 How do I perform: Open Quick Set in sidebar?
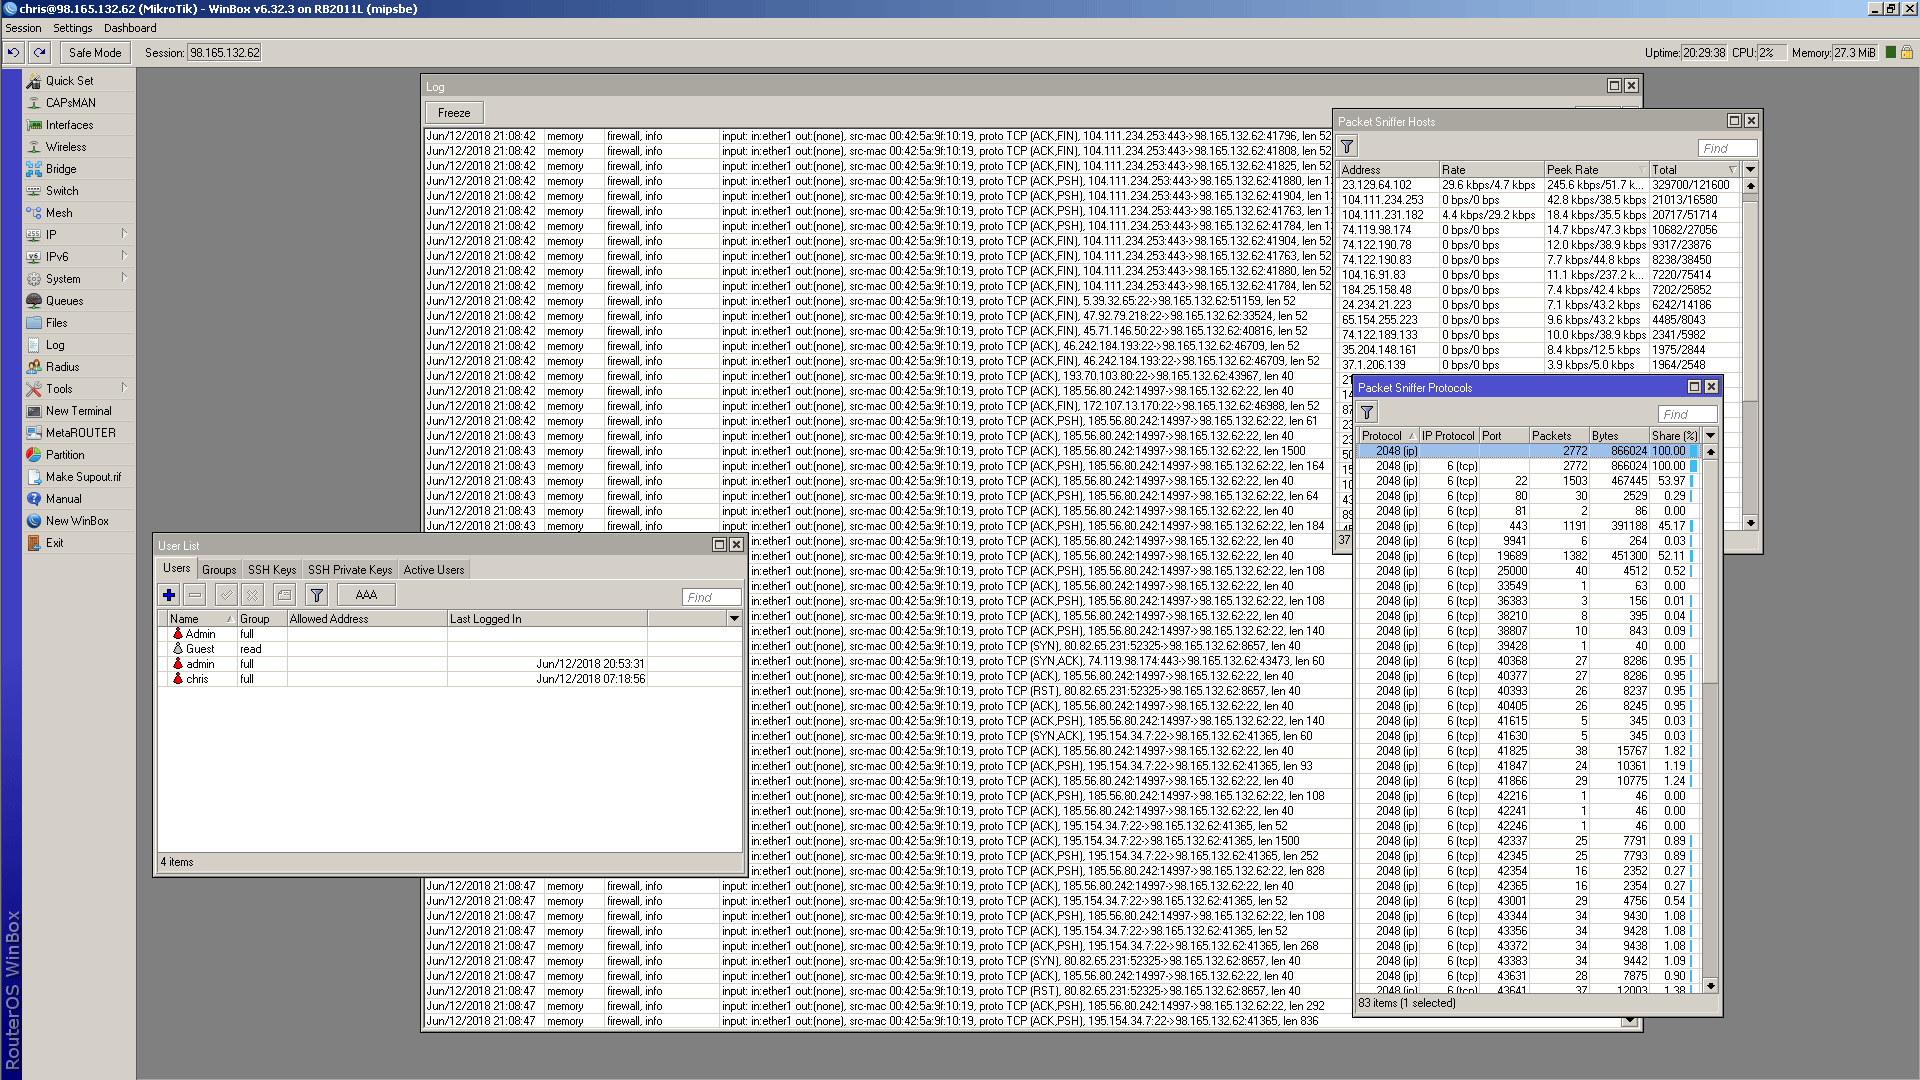[x=69, y=81]
